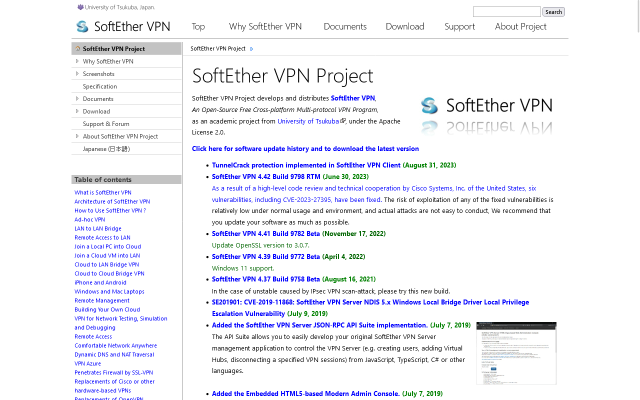This screenshot has width=640, height=400.
Task: Open SoftEther VPN 4.39 Build 9772 Beta link
Action: click(x=266, y=256)
